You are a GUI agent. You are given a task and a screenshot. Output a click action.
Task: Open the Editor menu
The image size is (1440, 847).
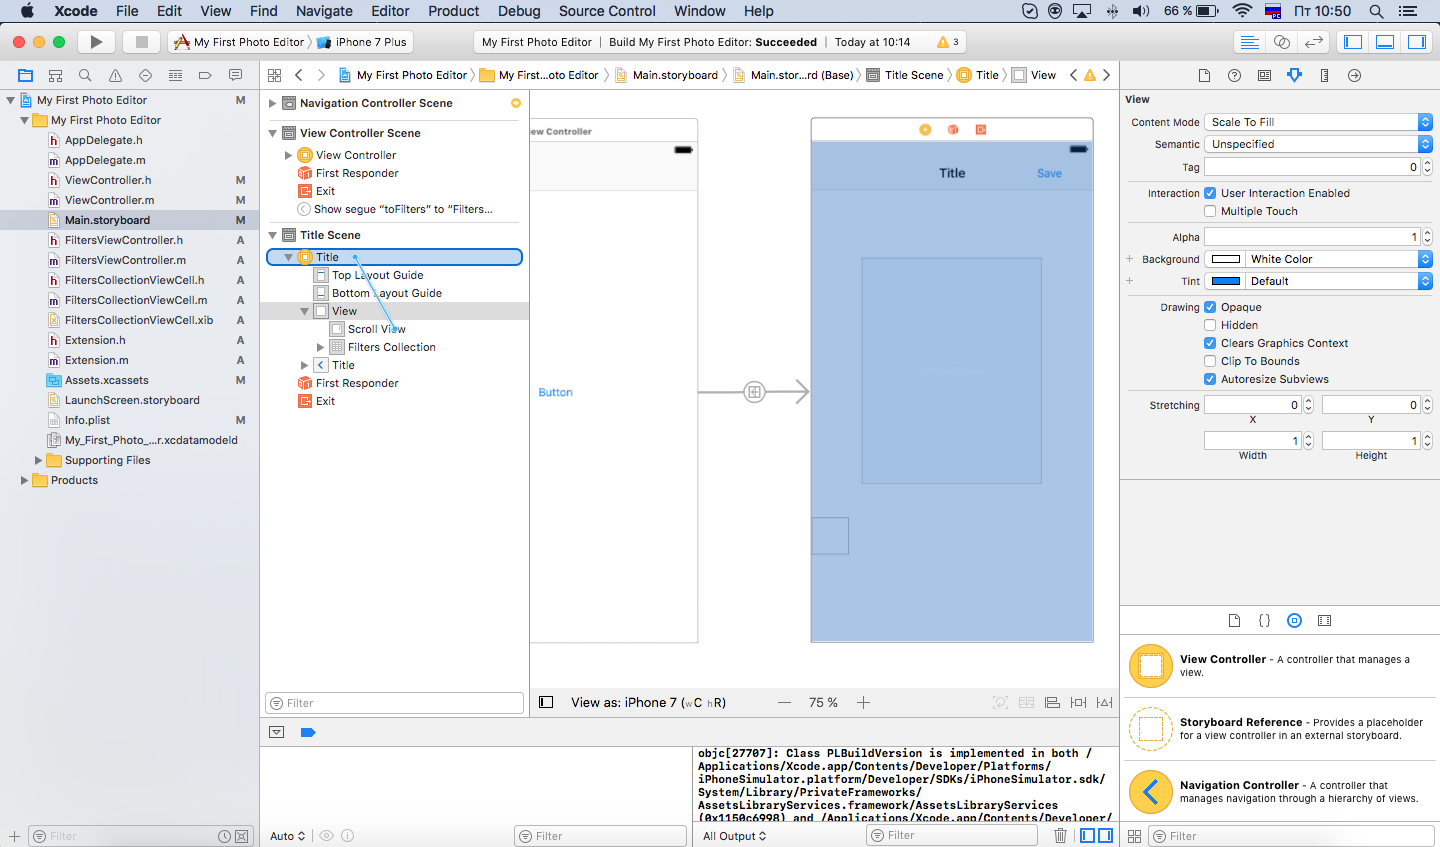pos(390,11)
